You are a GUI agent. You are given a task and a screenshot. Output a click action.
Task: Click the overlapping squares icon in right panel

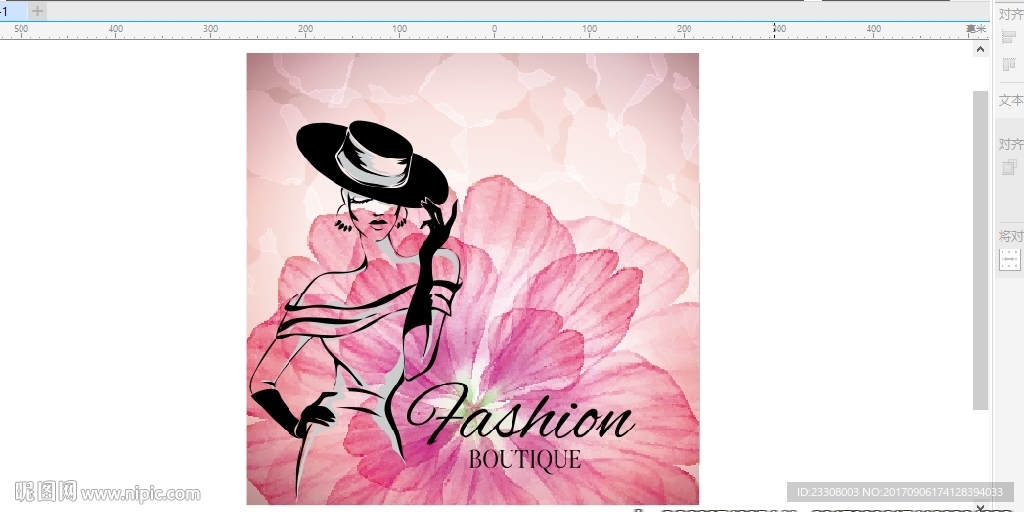(1009, 167)
